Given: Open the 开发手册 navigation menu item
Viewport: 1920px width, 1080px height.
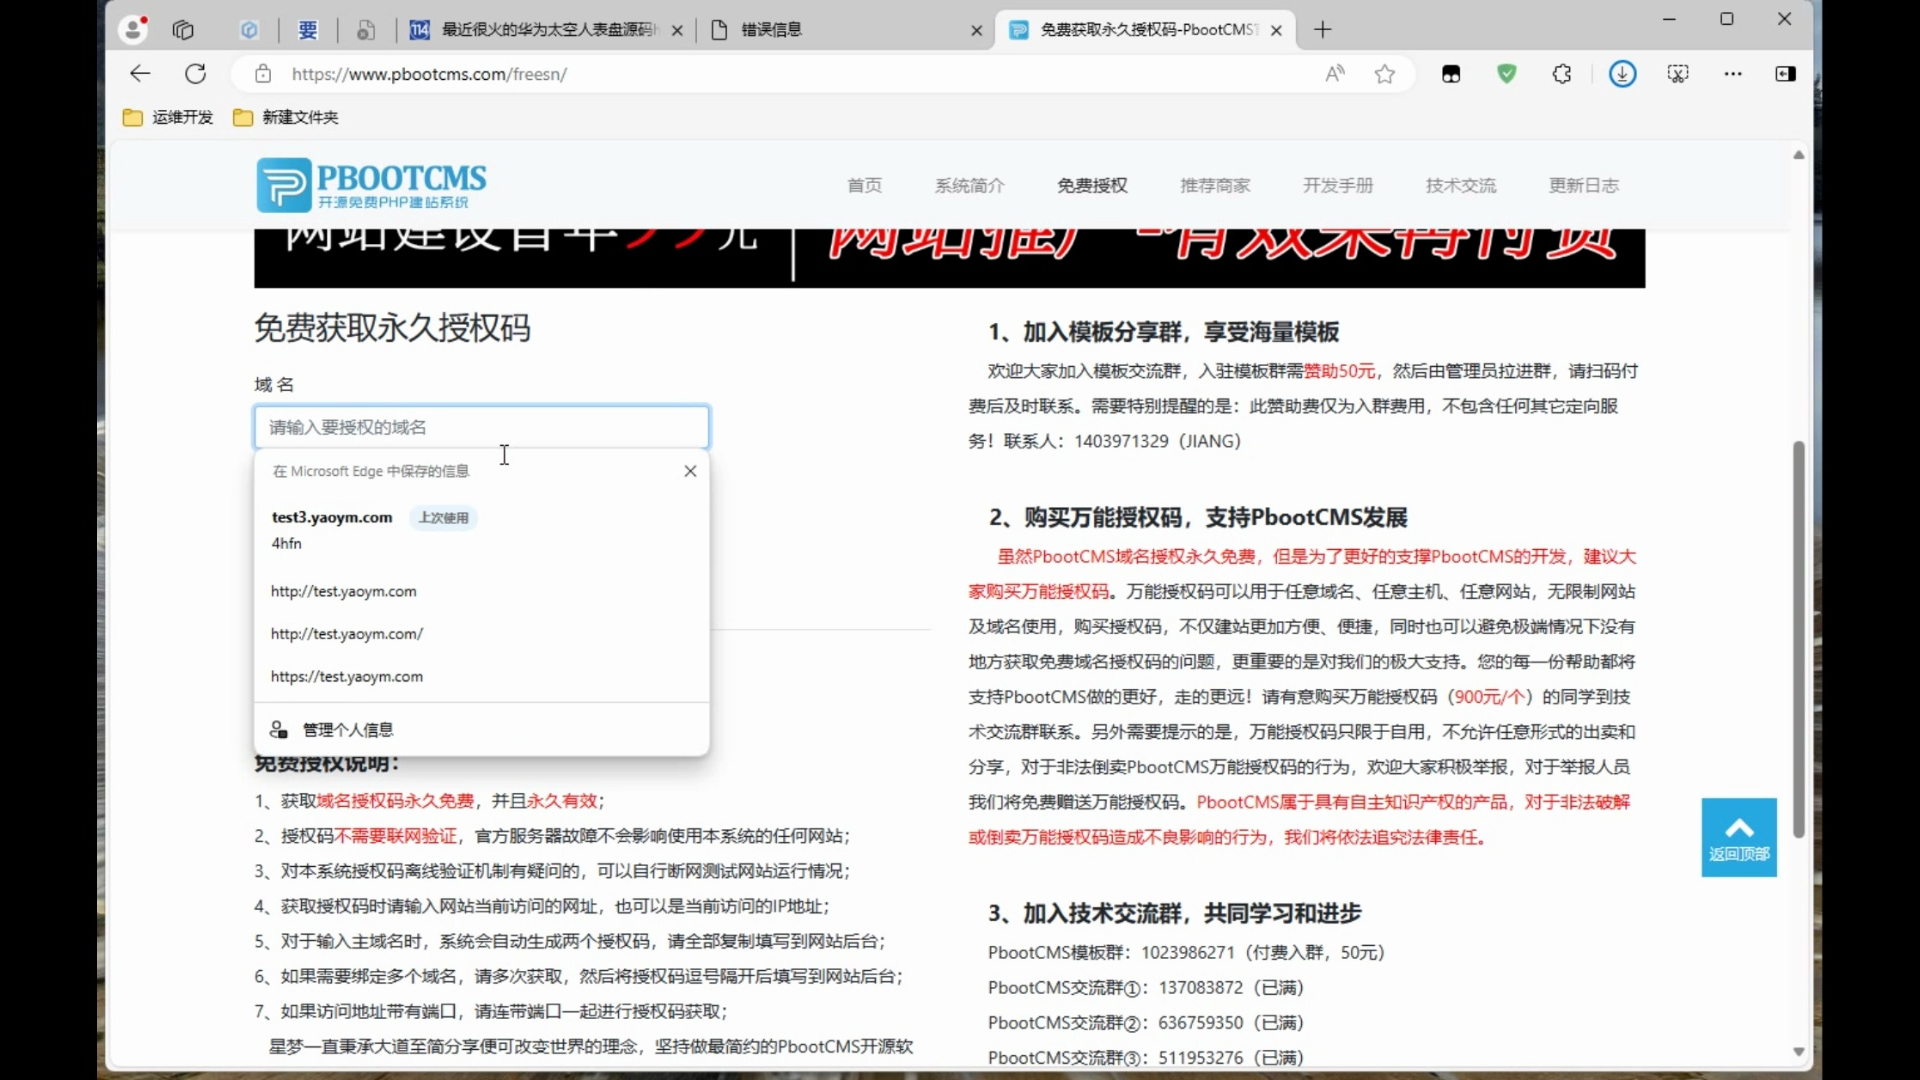Looking at the screenshot, I should (1337, 185).
